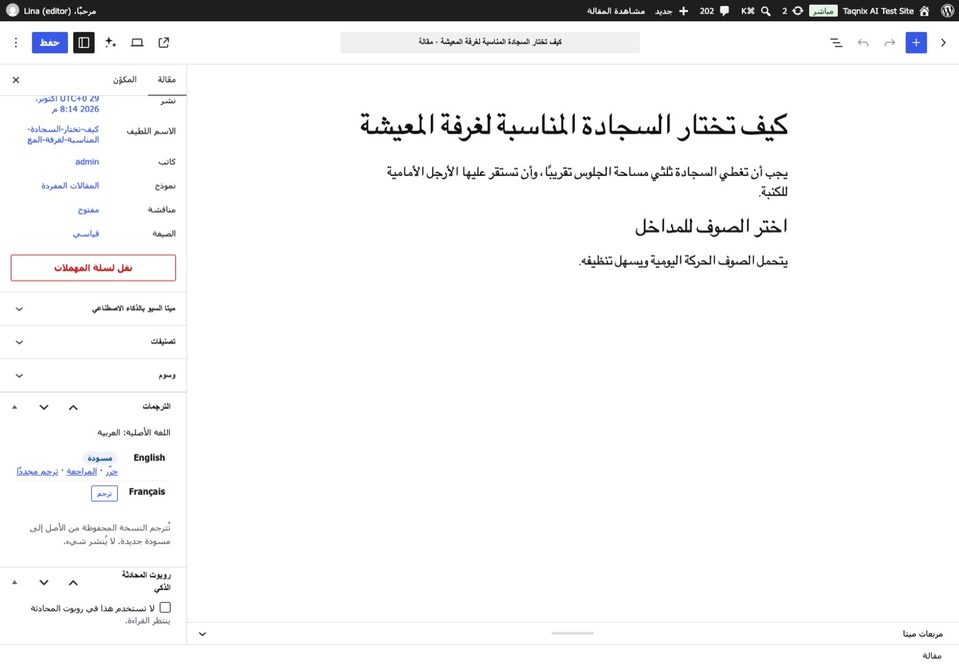Toggle the الترجمات panel triangle
This screenshot has width=959, height=666.
pos(15,407)
